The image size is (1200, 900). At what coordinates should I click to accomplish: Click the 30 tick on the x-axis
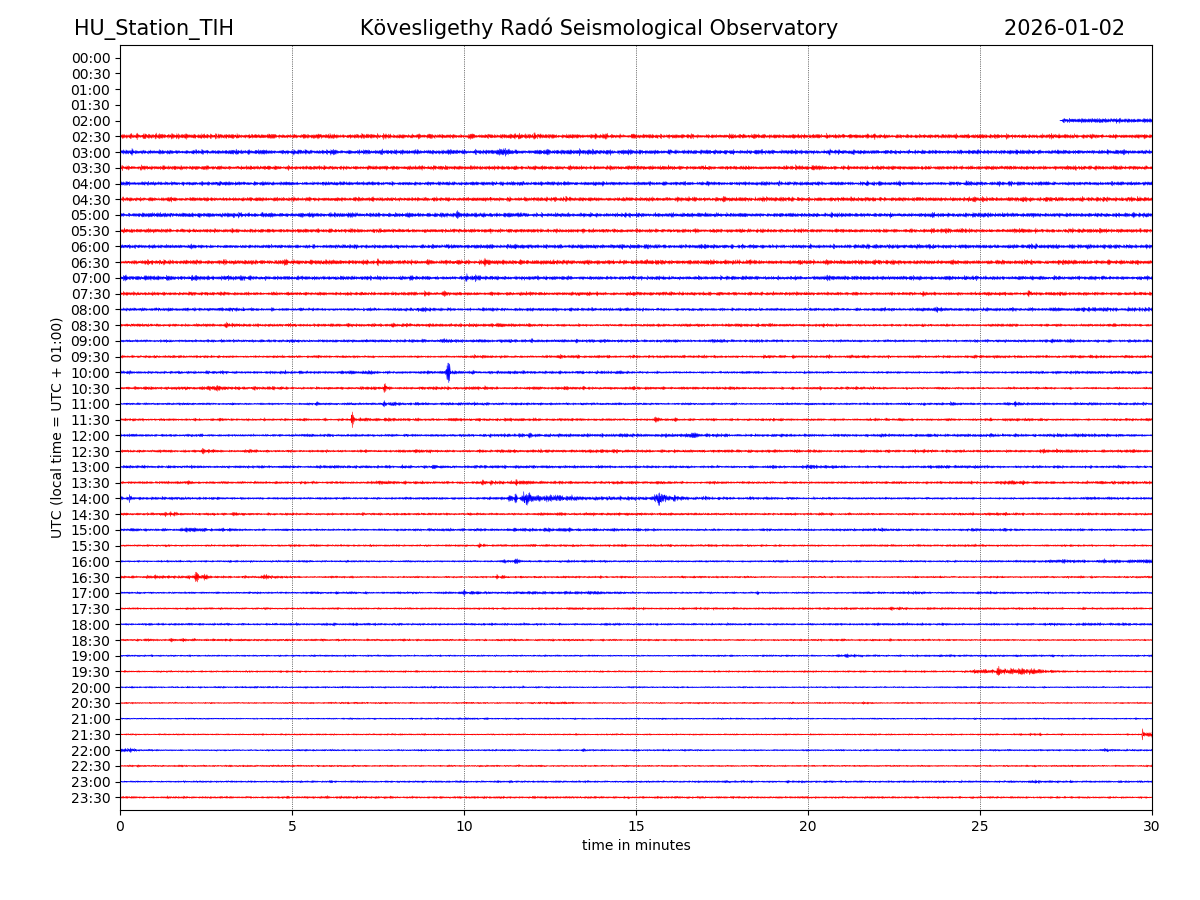pos(1152,826)
